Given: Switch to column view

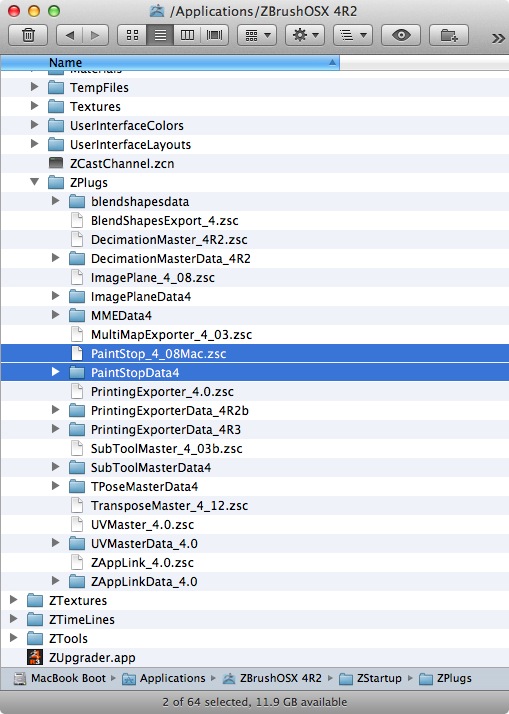Looking at the screenshot, I should [x=187, y=35].
